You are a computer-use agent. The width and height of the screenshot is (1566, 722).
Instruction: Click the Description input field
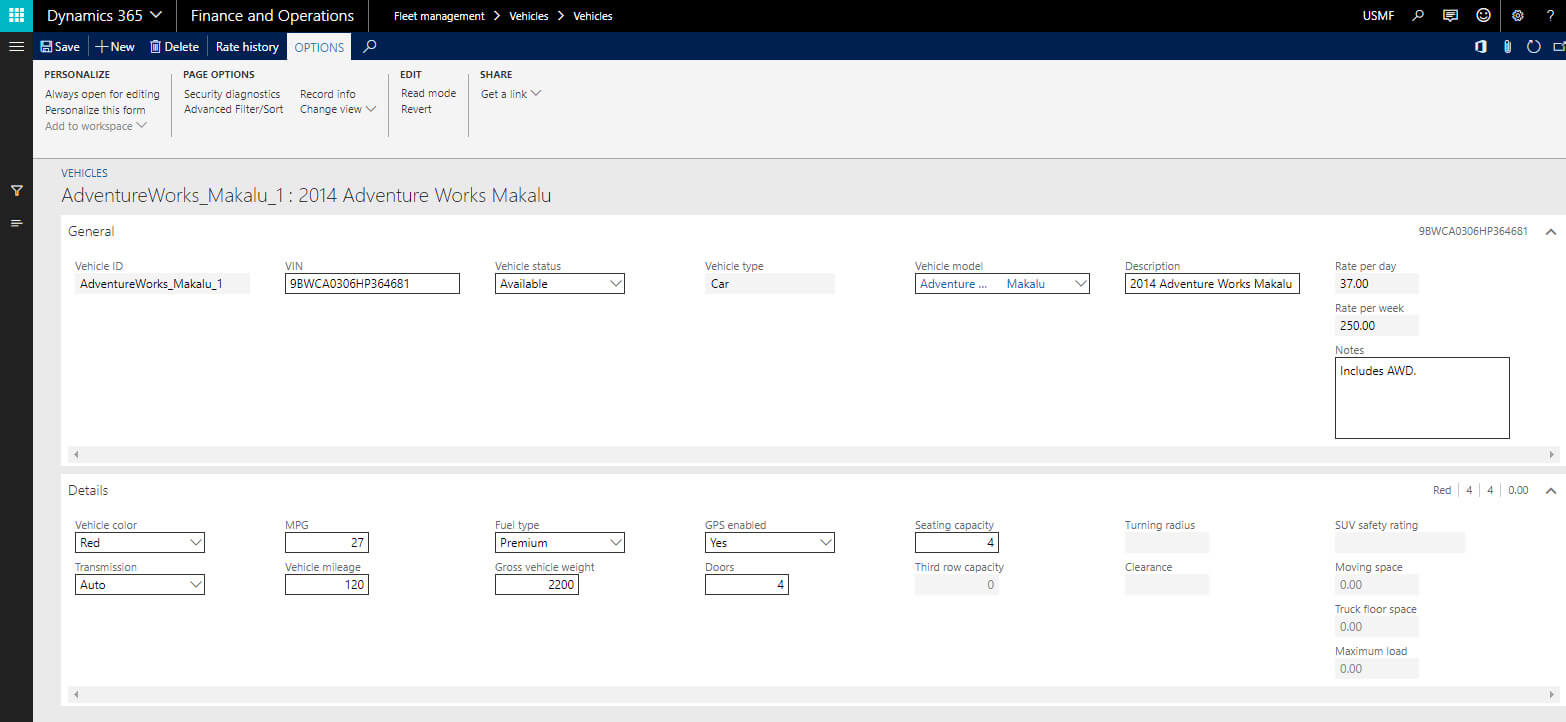coord(1212,284)
